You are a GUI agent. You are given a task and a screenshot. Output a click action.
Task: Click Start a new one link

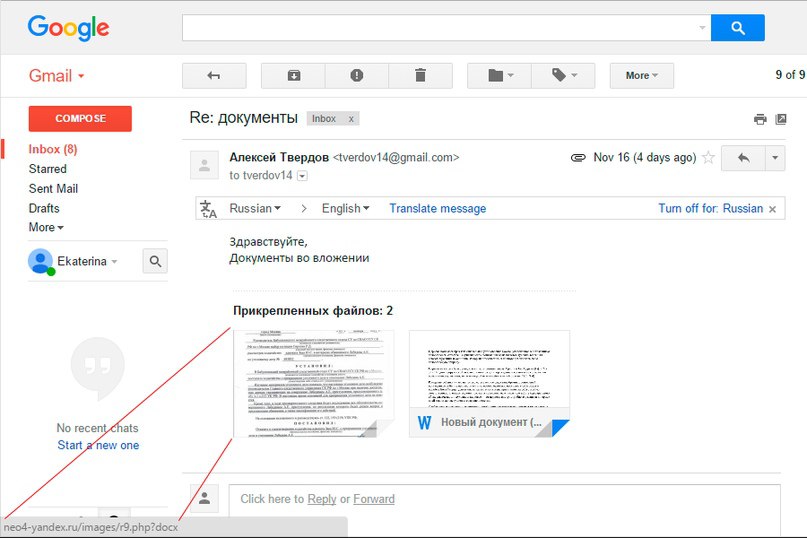[98, 445]
